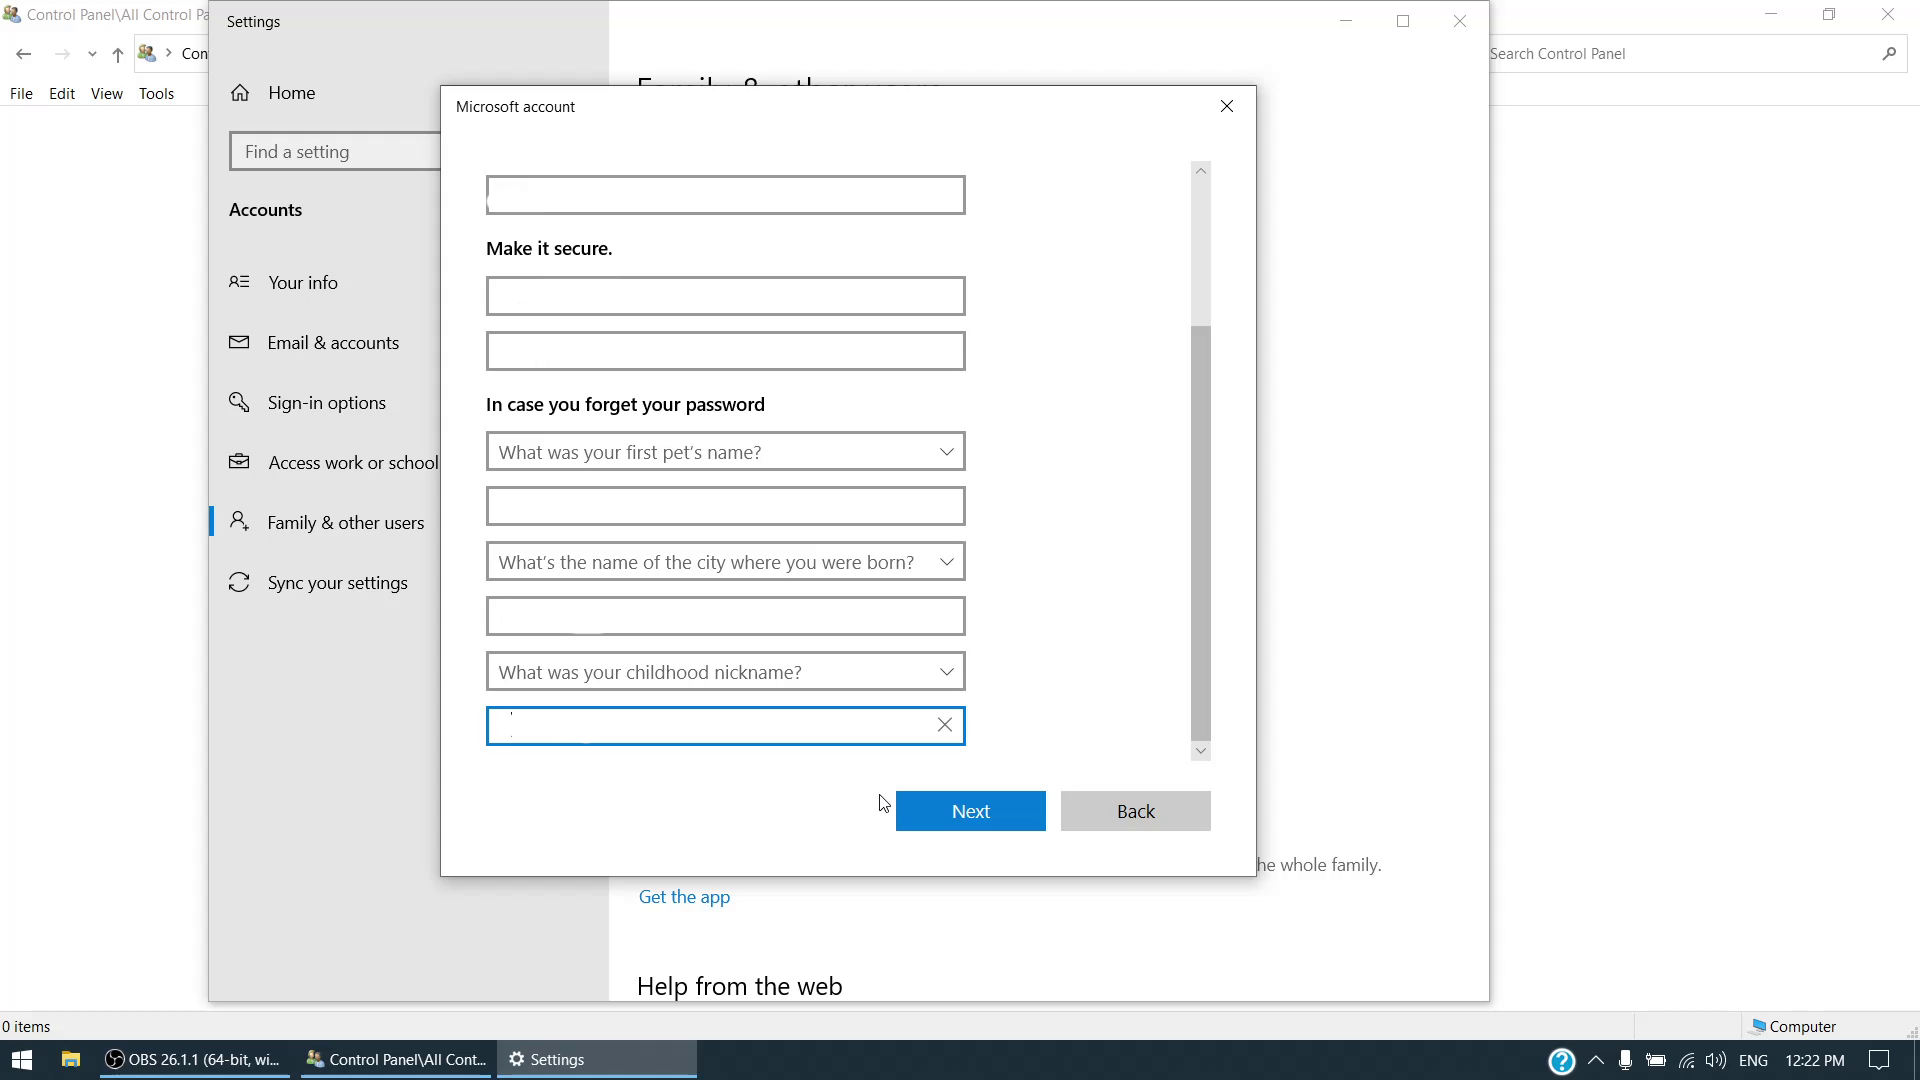Click the taskbar volume speaker icon

pos(1716,1060)
